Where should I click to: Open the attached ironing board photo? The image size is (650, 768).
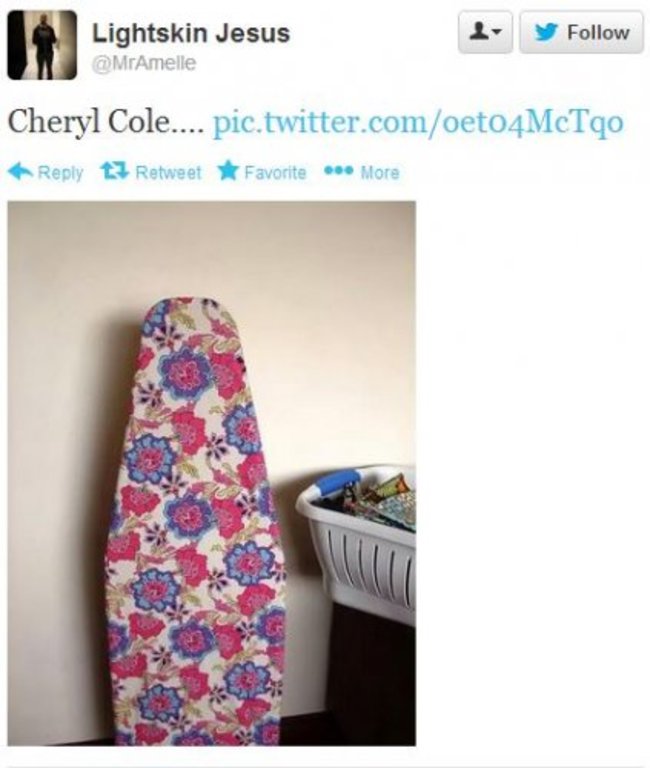point(212,473)
